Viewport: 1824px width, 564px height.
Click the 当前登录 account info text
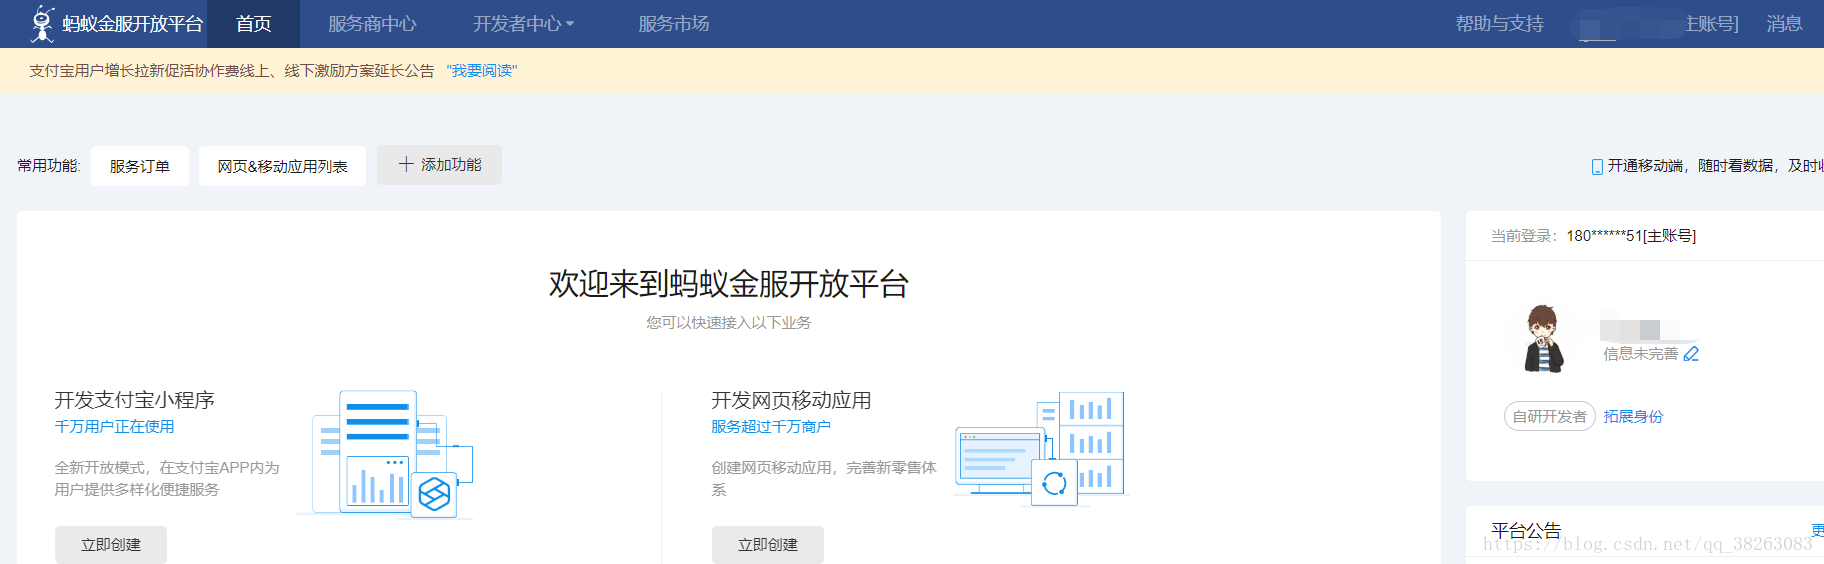tap(1593, 236)
